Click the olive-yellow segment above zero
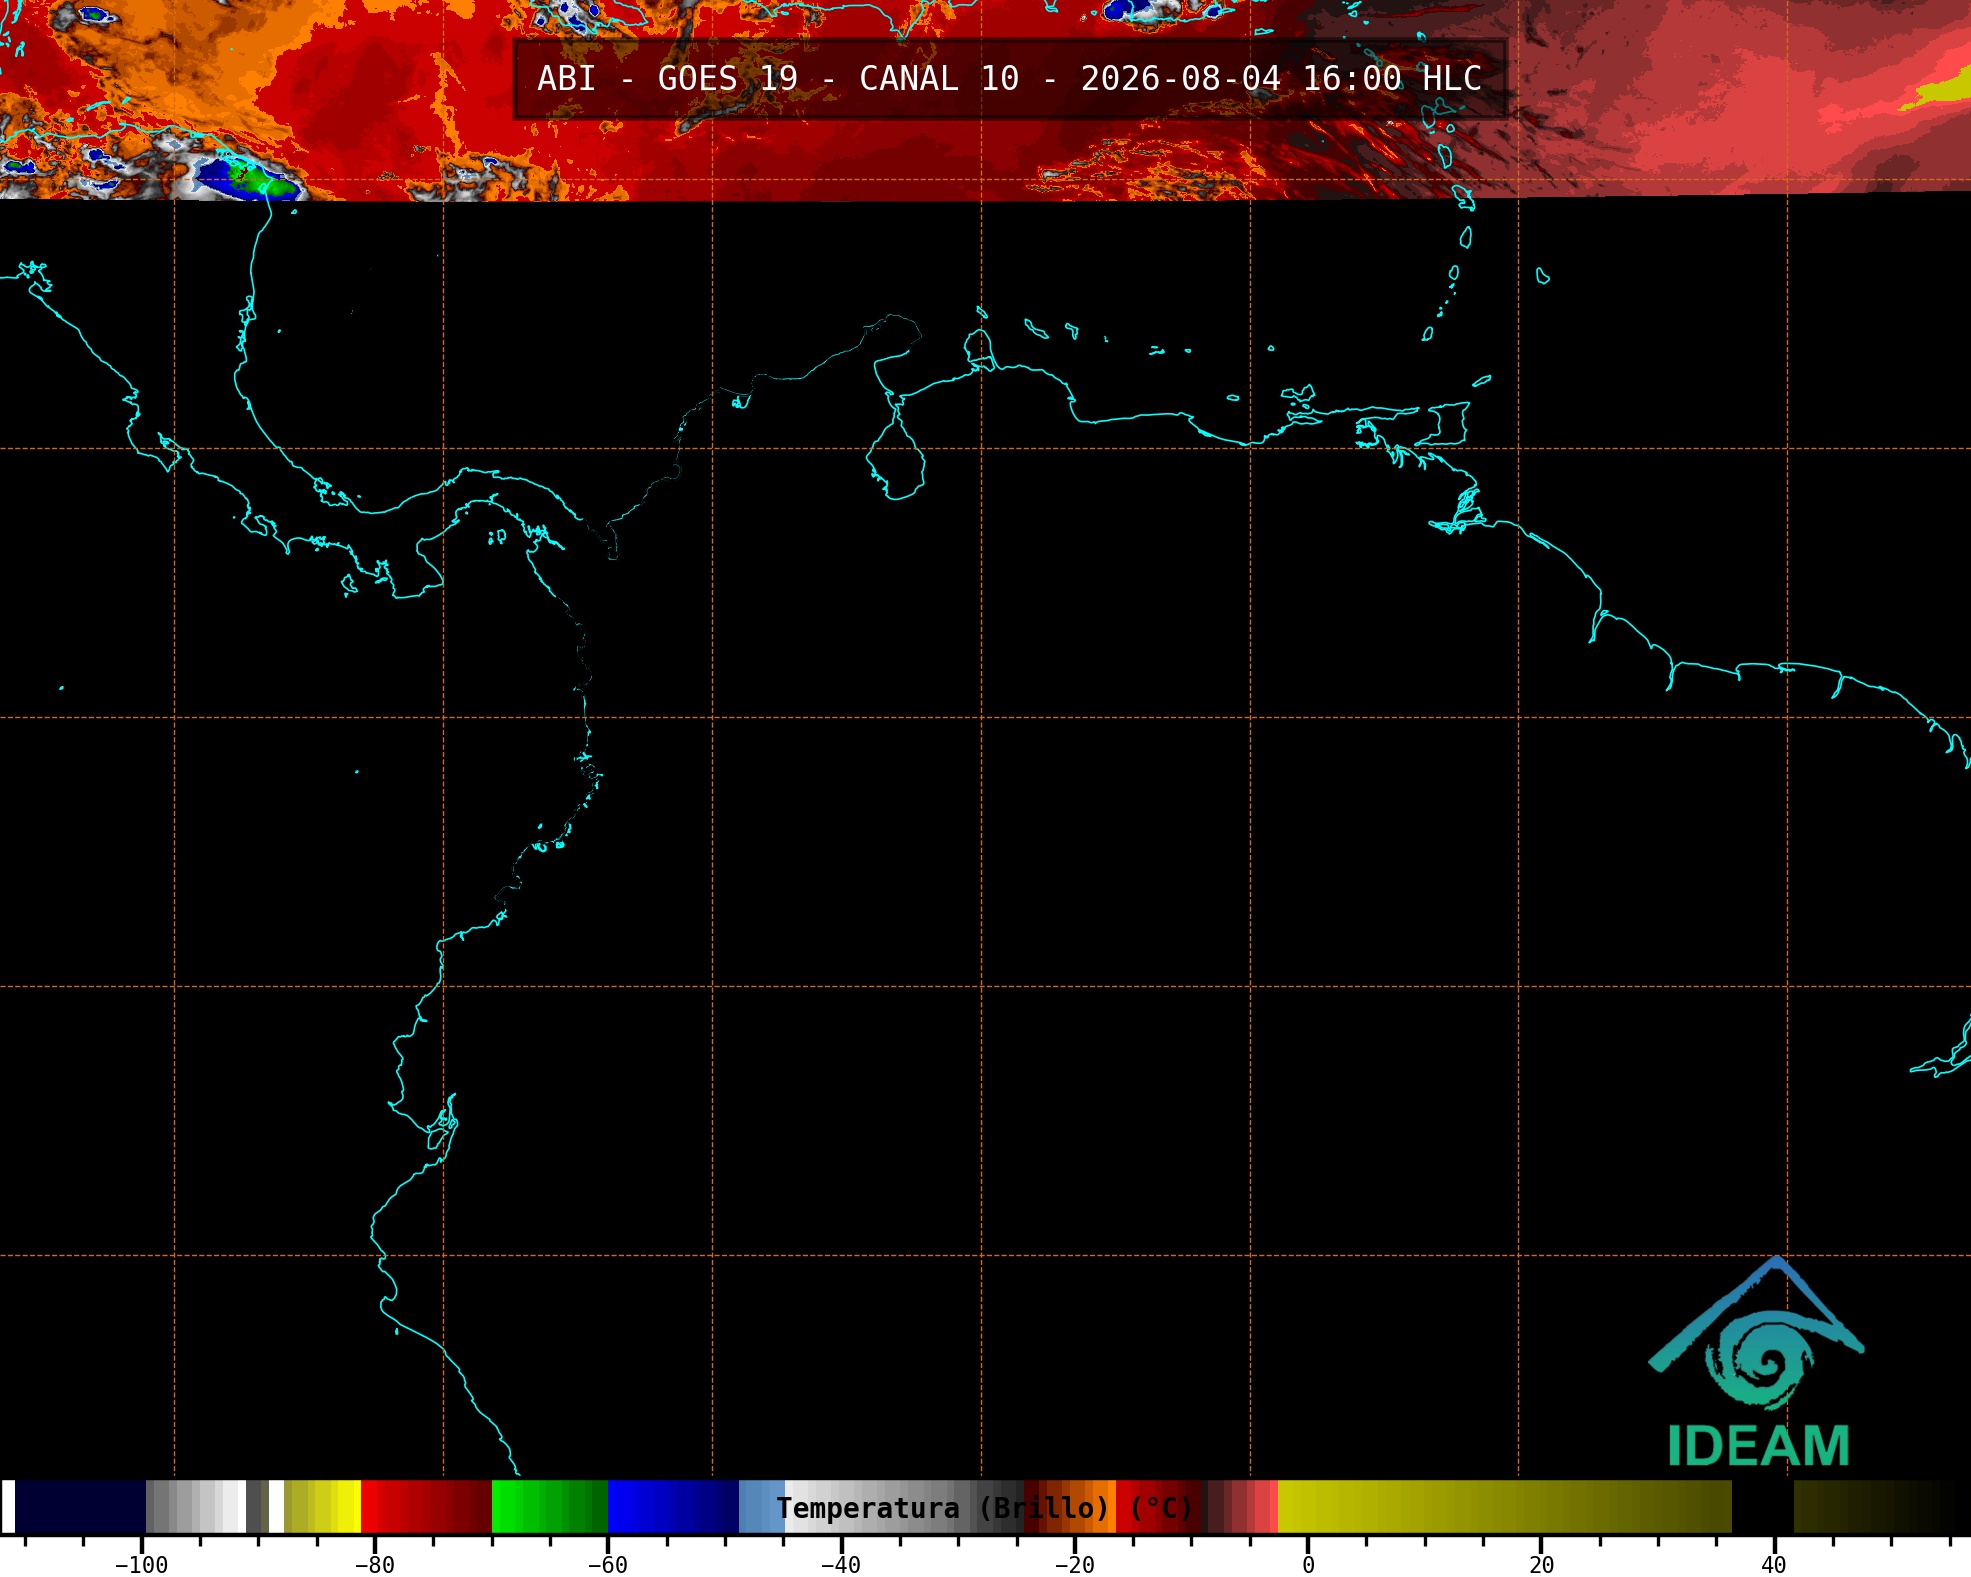The width and height of the screenshot is (1971, 1577). [x=1505, y=1507]
